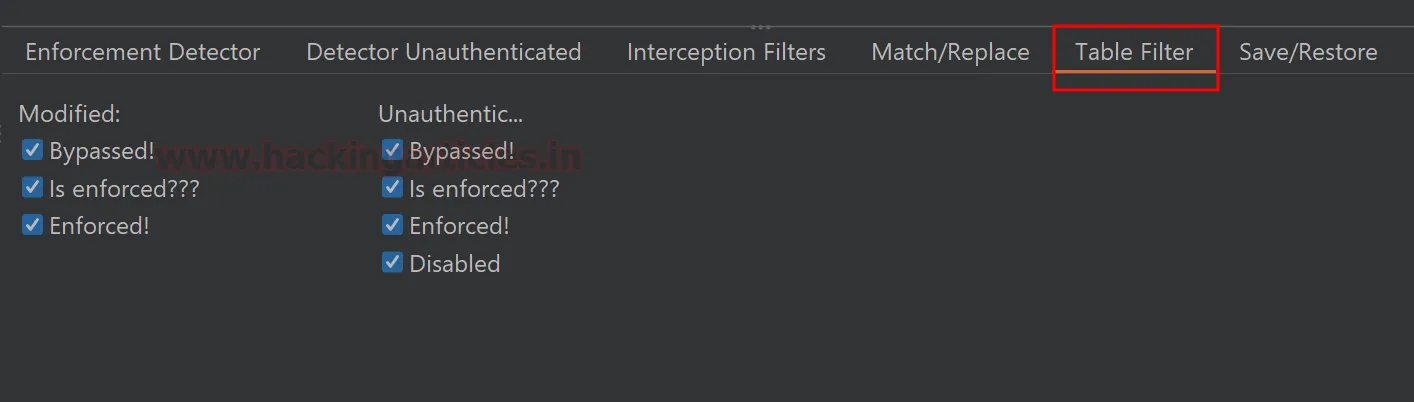
Task: Click 'Enforced!' label text under Modified
Action: click(x=99, y=226)
